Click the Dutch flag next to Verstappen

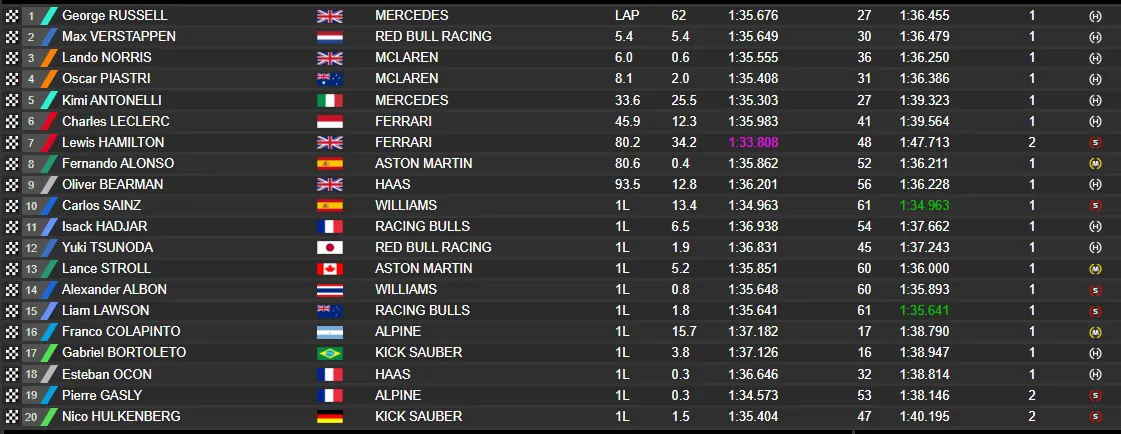click(x=330, y=37)
